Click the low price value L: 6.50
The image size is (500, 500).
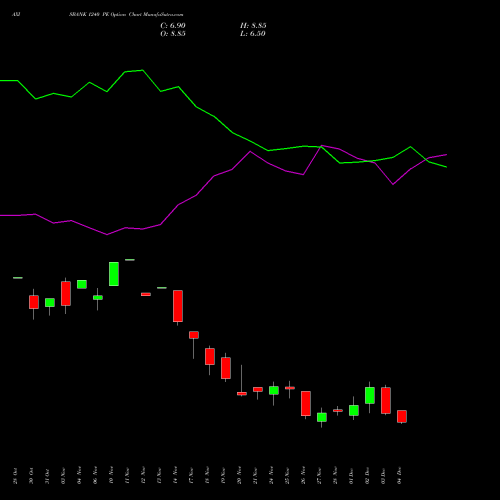(x=253, y=34)
